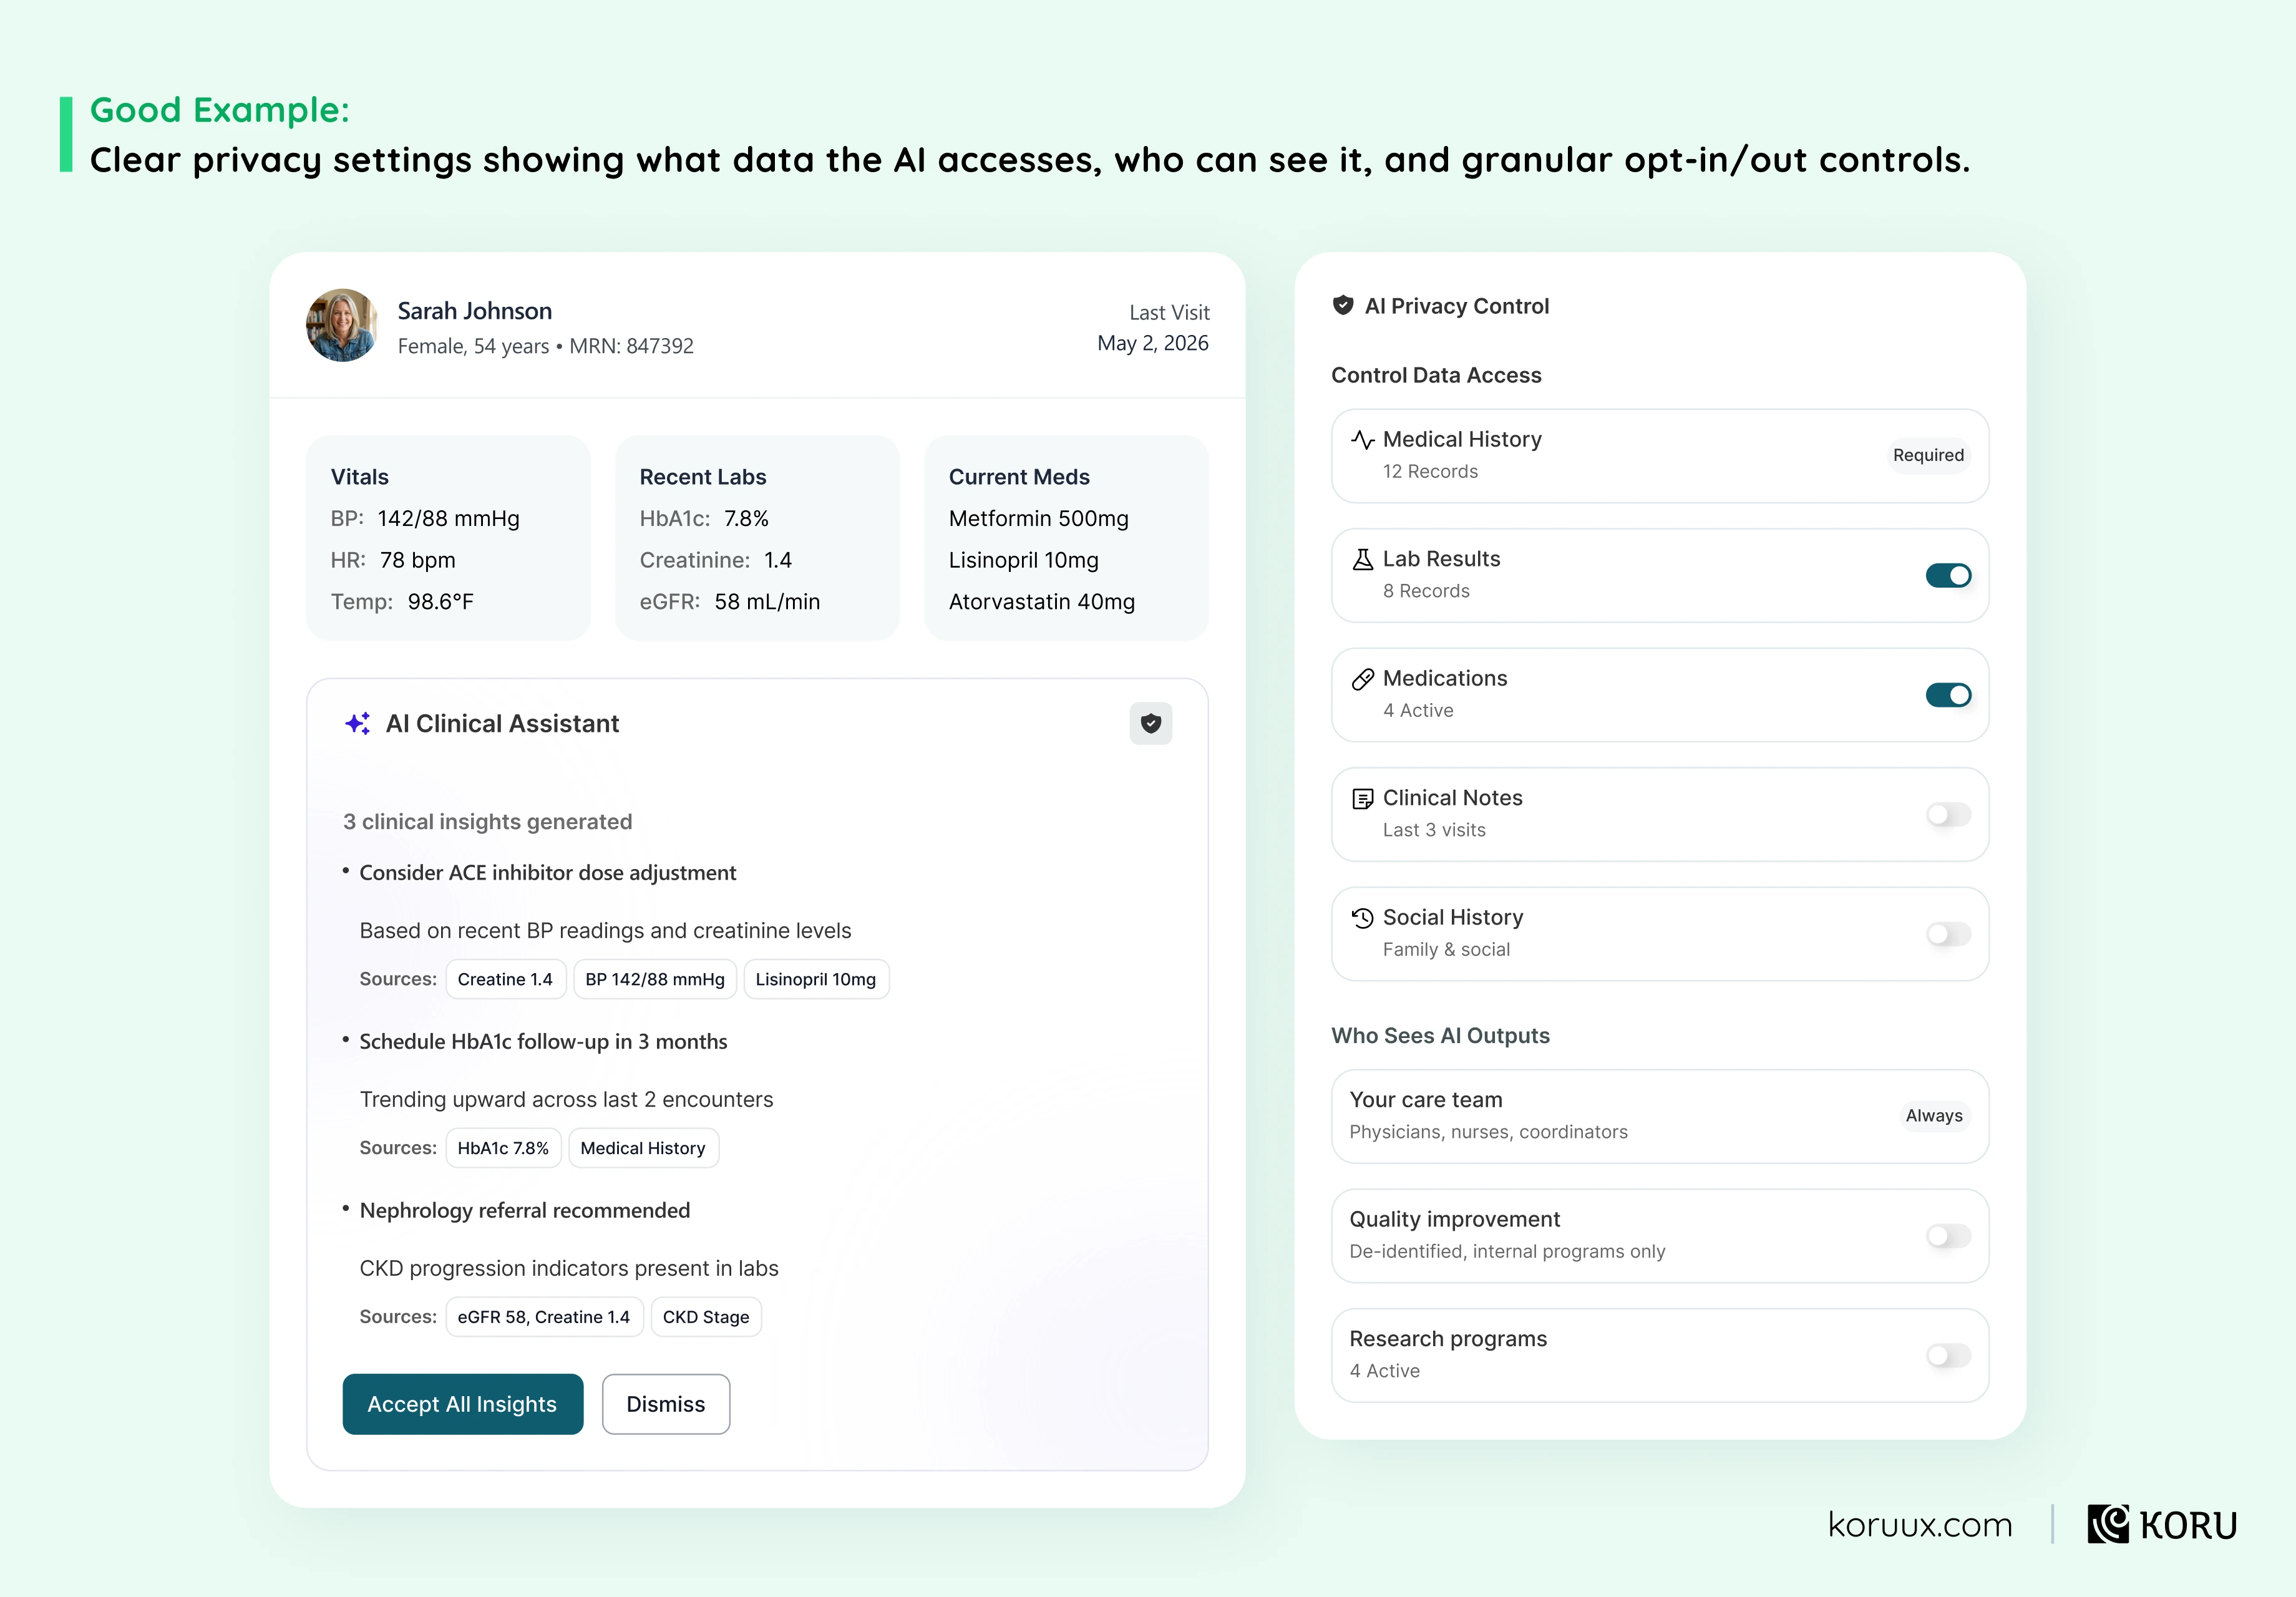Click Physicians, nurses, coordinators description
Viewport: 2296px width, 1597px height.
click(1489, 1132)
